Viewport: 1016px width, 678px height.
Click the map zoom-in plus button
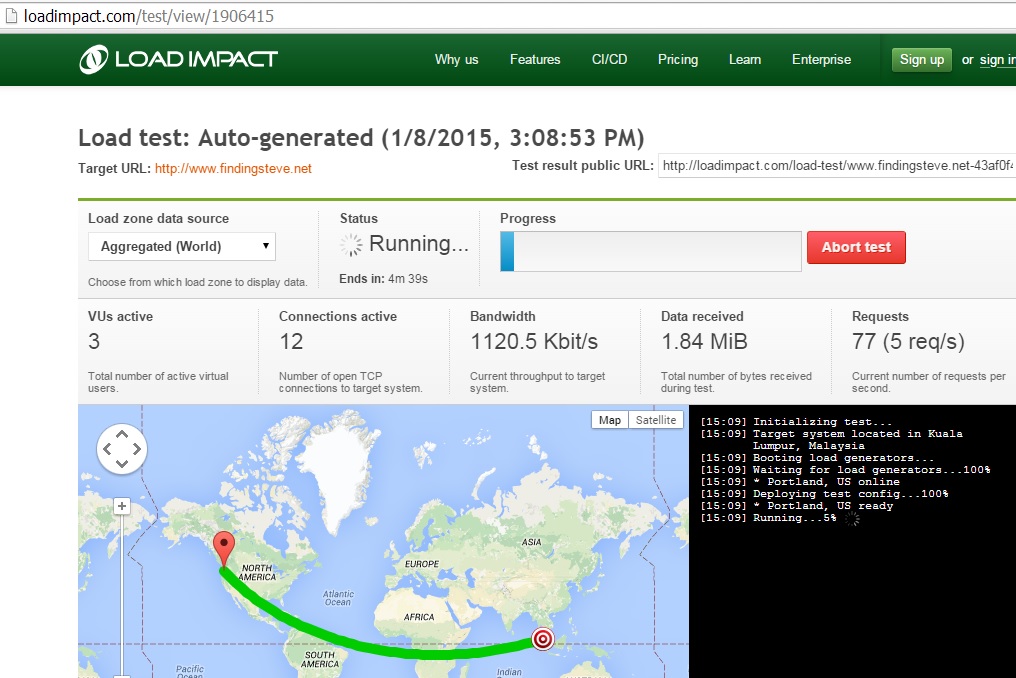(x=122, y=506)
